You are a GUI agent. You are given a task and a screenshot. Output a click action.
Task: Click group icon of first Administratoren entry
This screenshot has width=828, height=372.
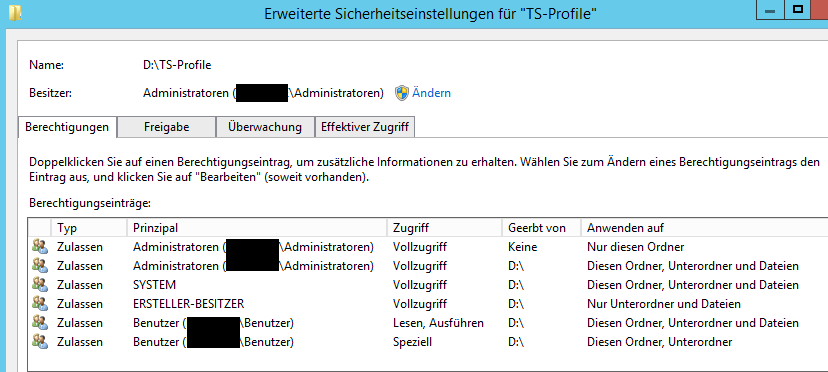point(40,247)
